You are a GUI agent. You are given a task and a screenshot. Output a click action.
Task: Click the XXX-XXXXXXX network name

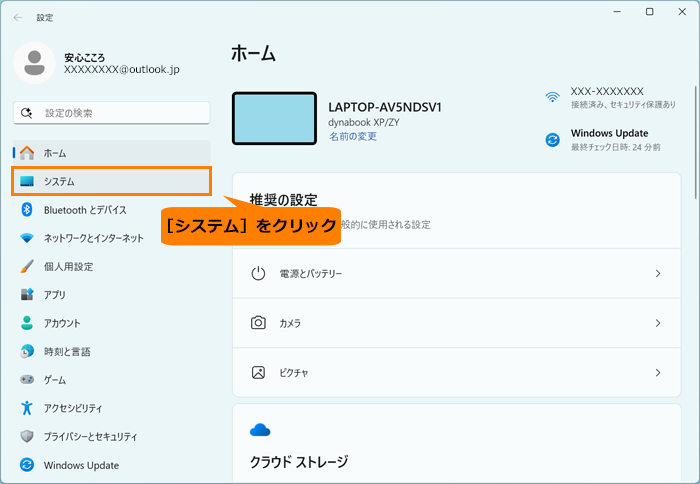pyautogui.click(x=607, y=92)
